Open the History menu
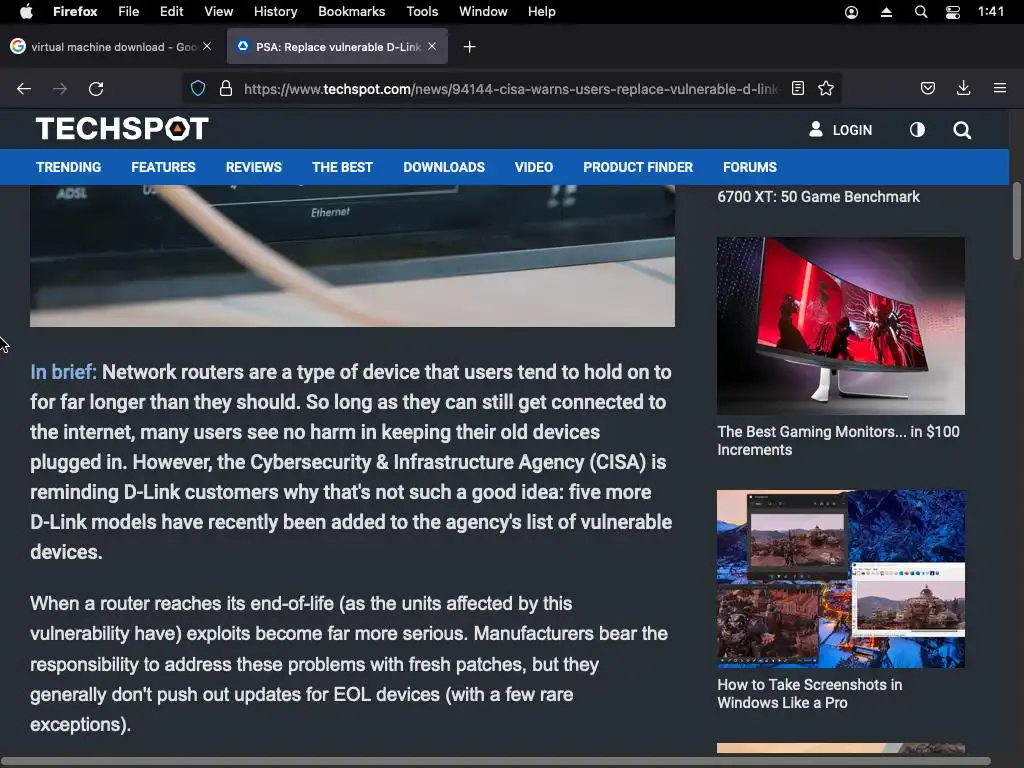Viewport: 1024px width, 768px height. click(x=276, y=11)
